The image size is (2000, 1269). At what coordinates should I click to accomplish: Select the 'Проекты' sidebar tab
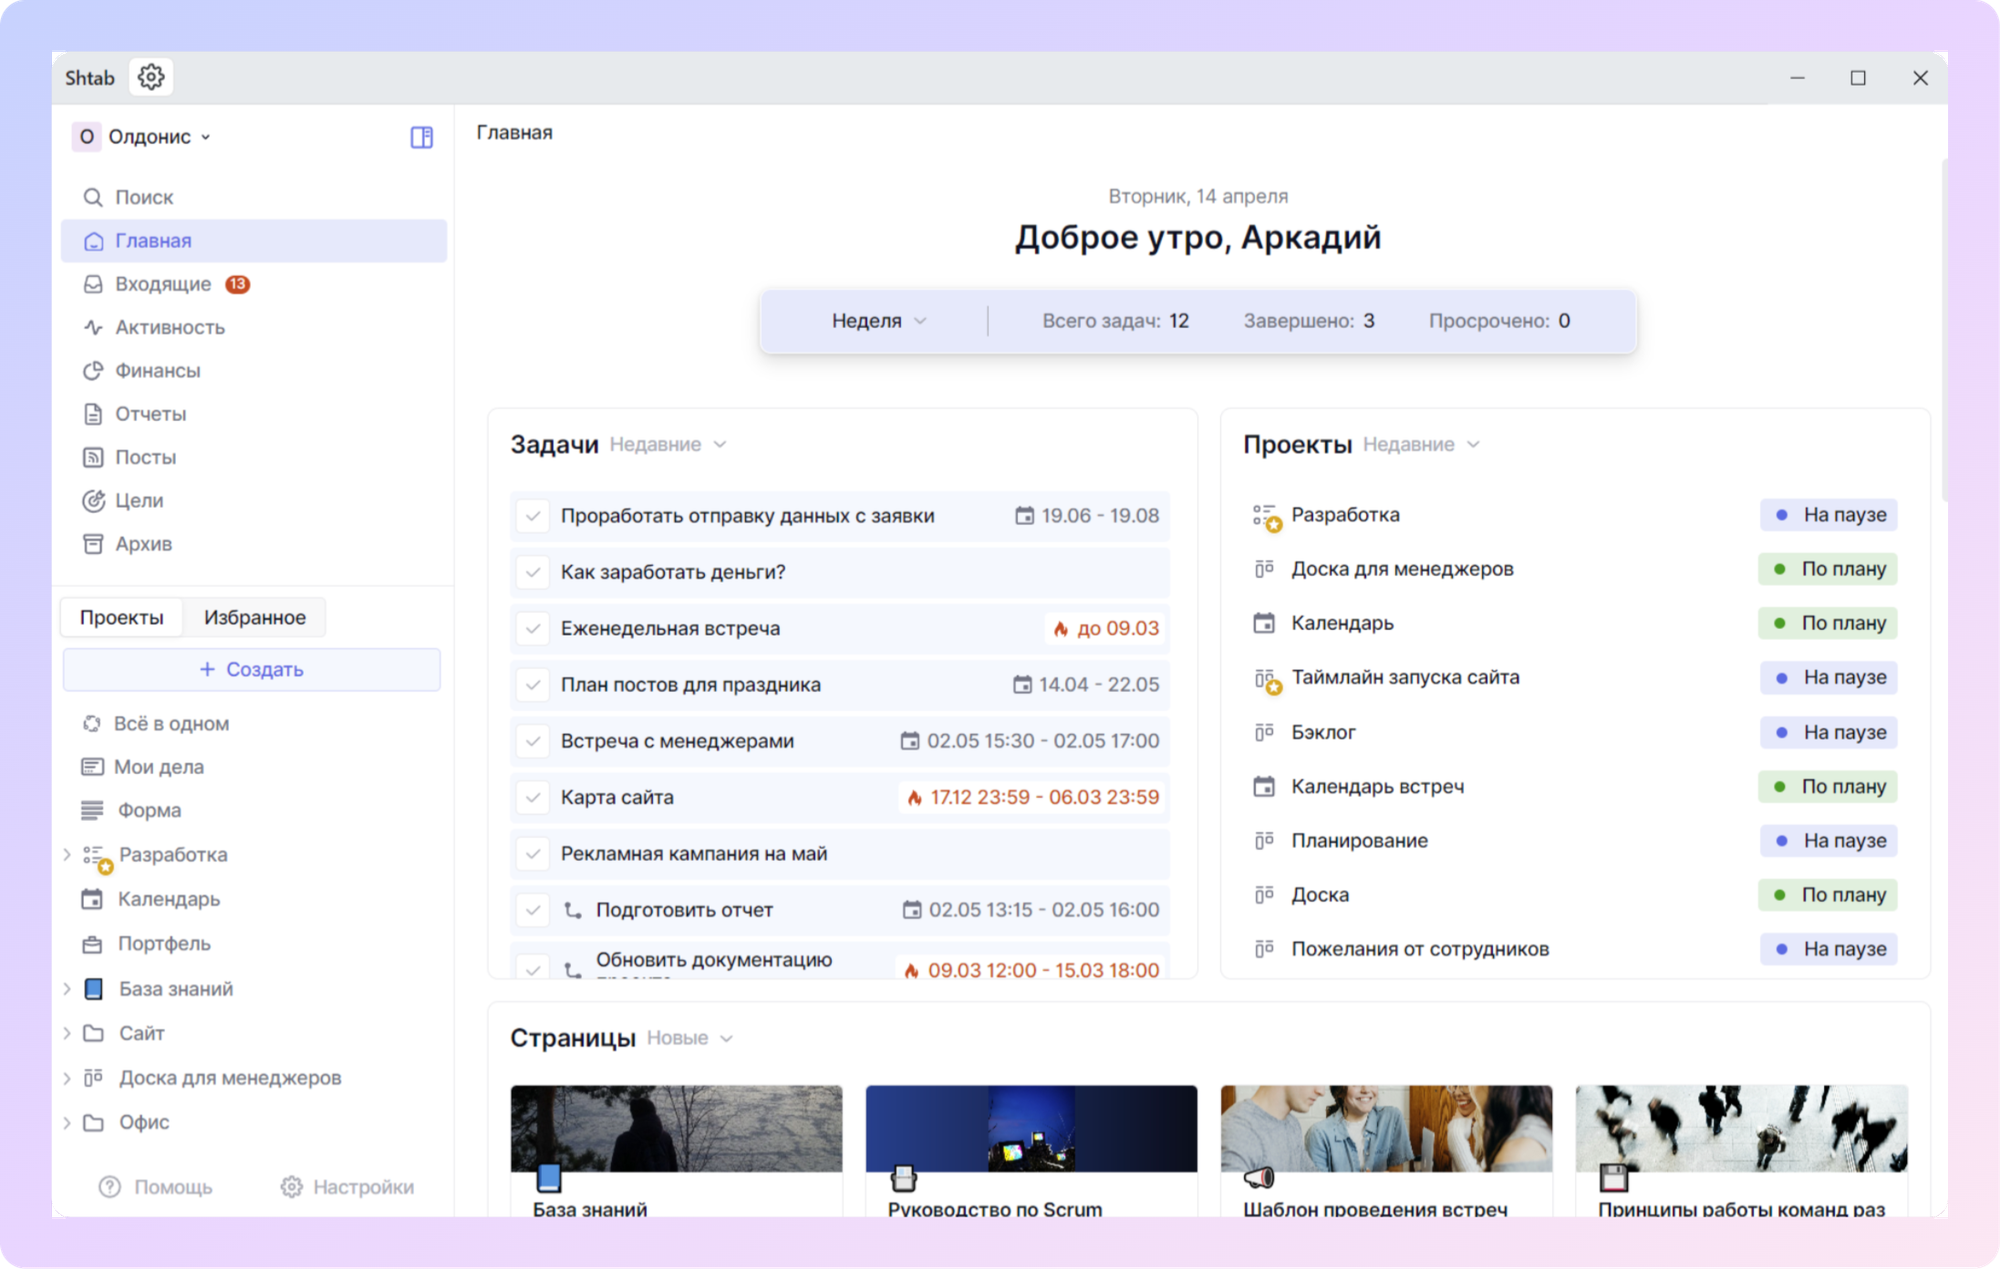pyautogui.click(x=122, y=617)
